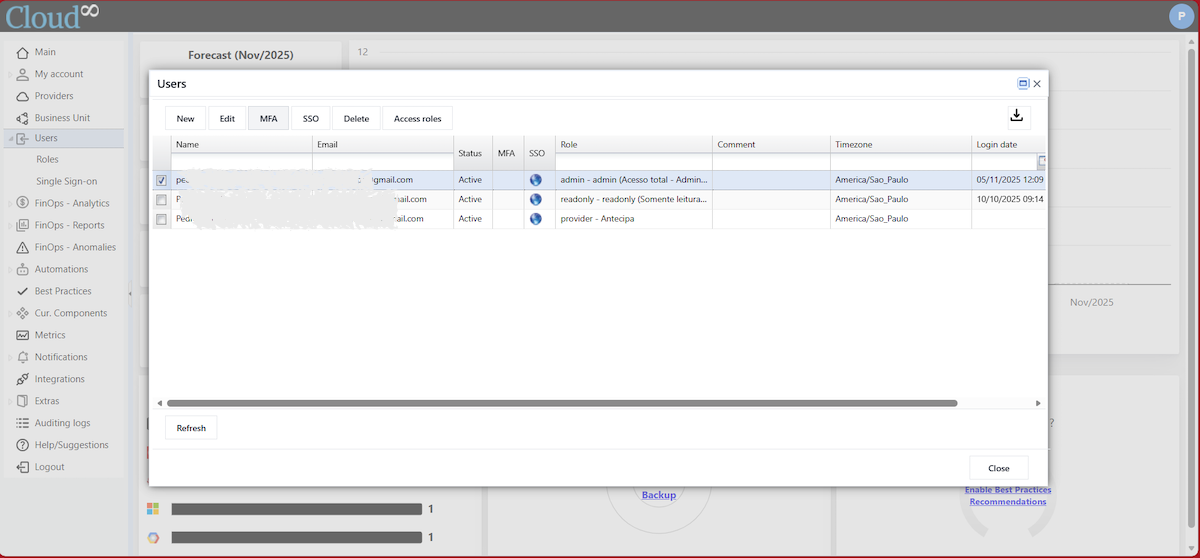This screenshot has width=1200, height=558.
Task: Focus the Comment filter field
Action: click(771, 162)
